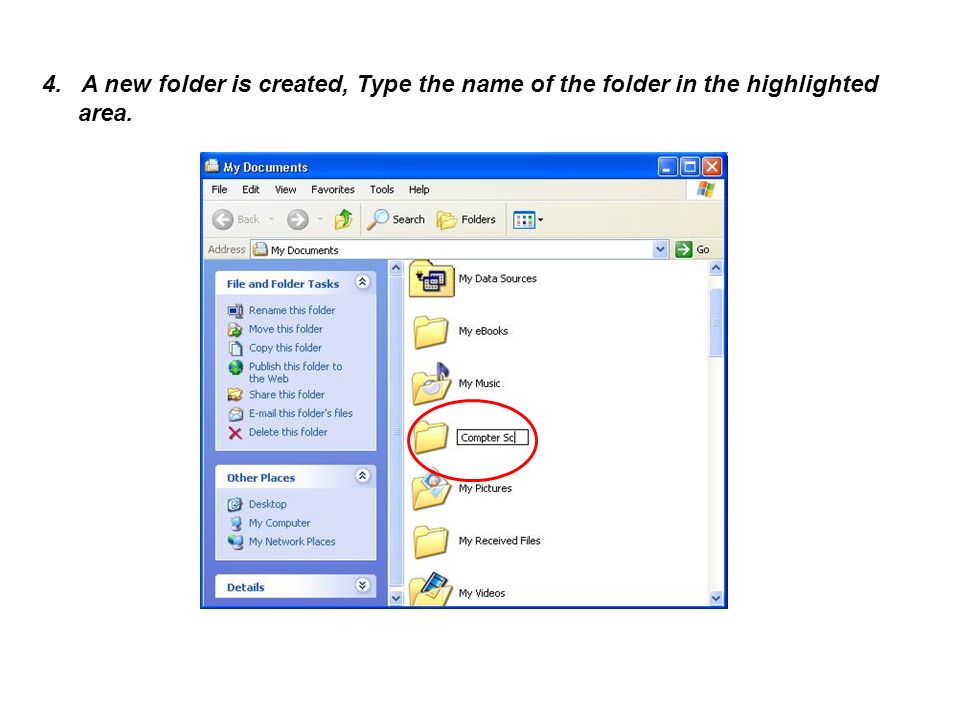Image resolution: width=960 pixels, height=720 pixels.
Task: Maximize the My Documents window
Action: (x=690, y=167)
